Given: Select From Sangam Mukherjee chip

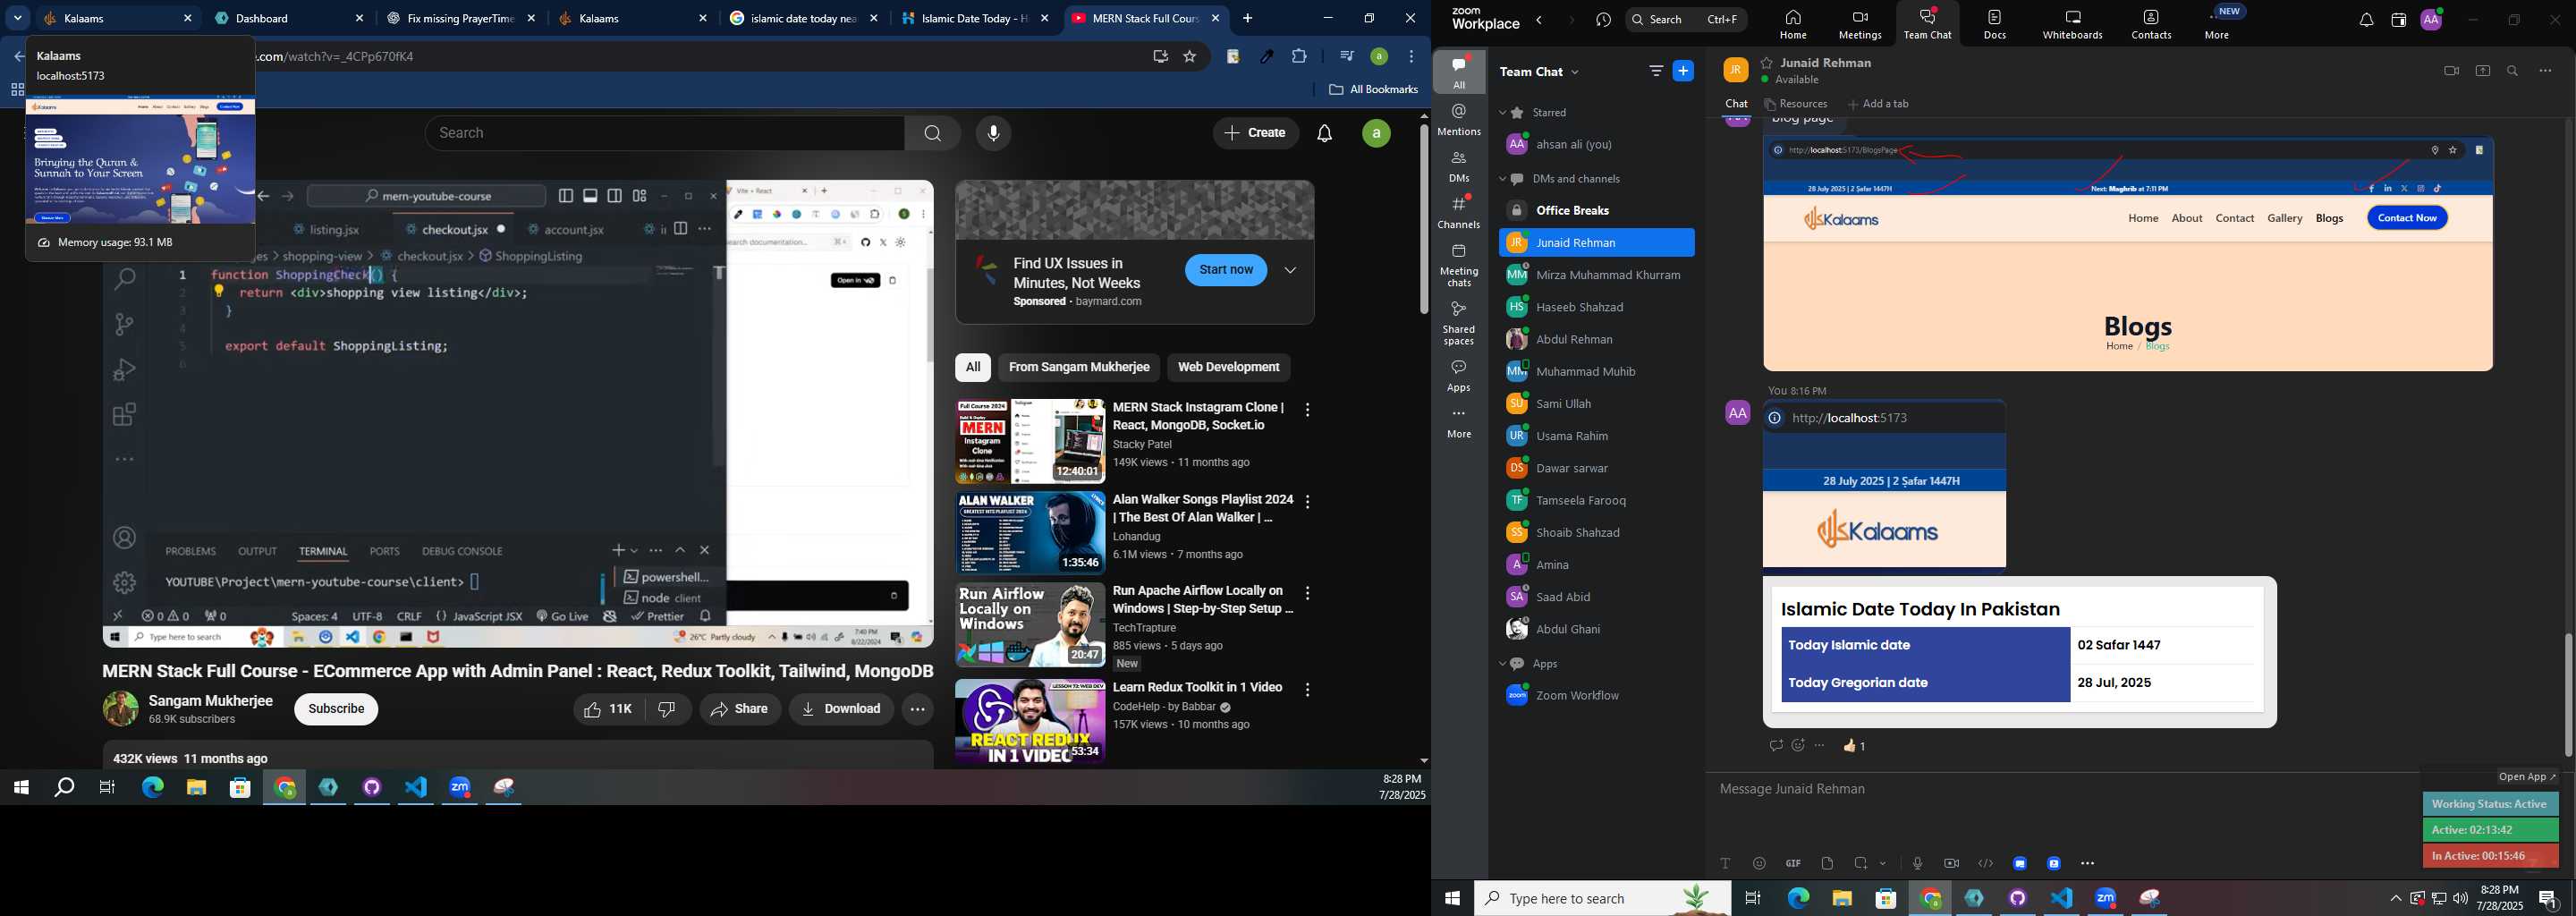Looking at the screenshot, I should pyautogui.click(x=1078, y=368).
